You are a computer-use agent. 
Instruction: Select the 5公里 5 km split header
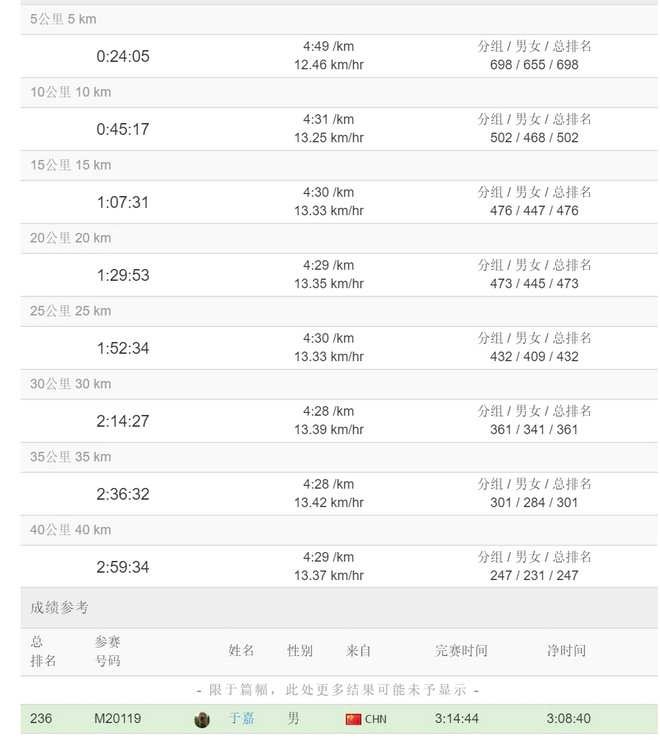[63, 19]
